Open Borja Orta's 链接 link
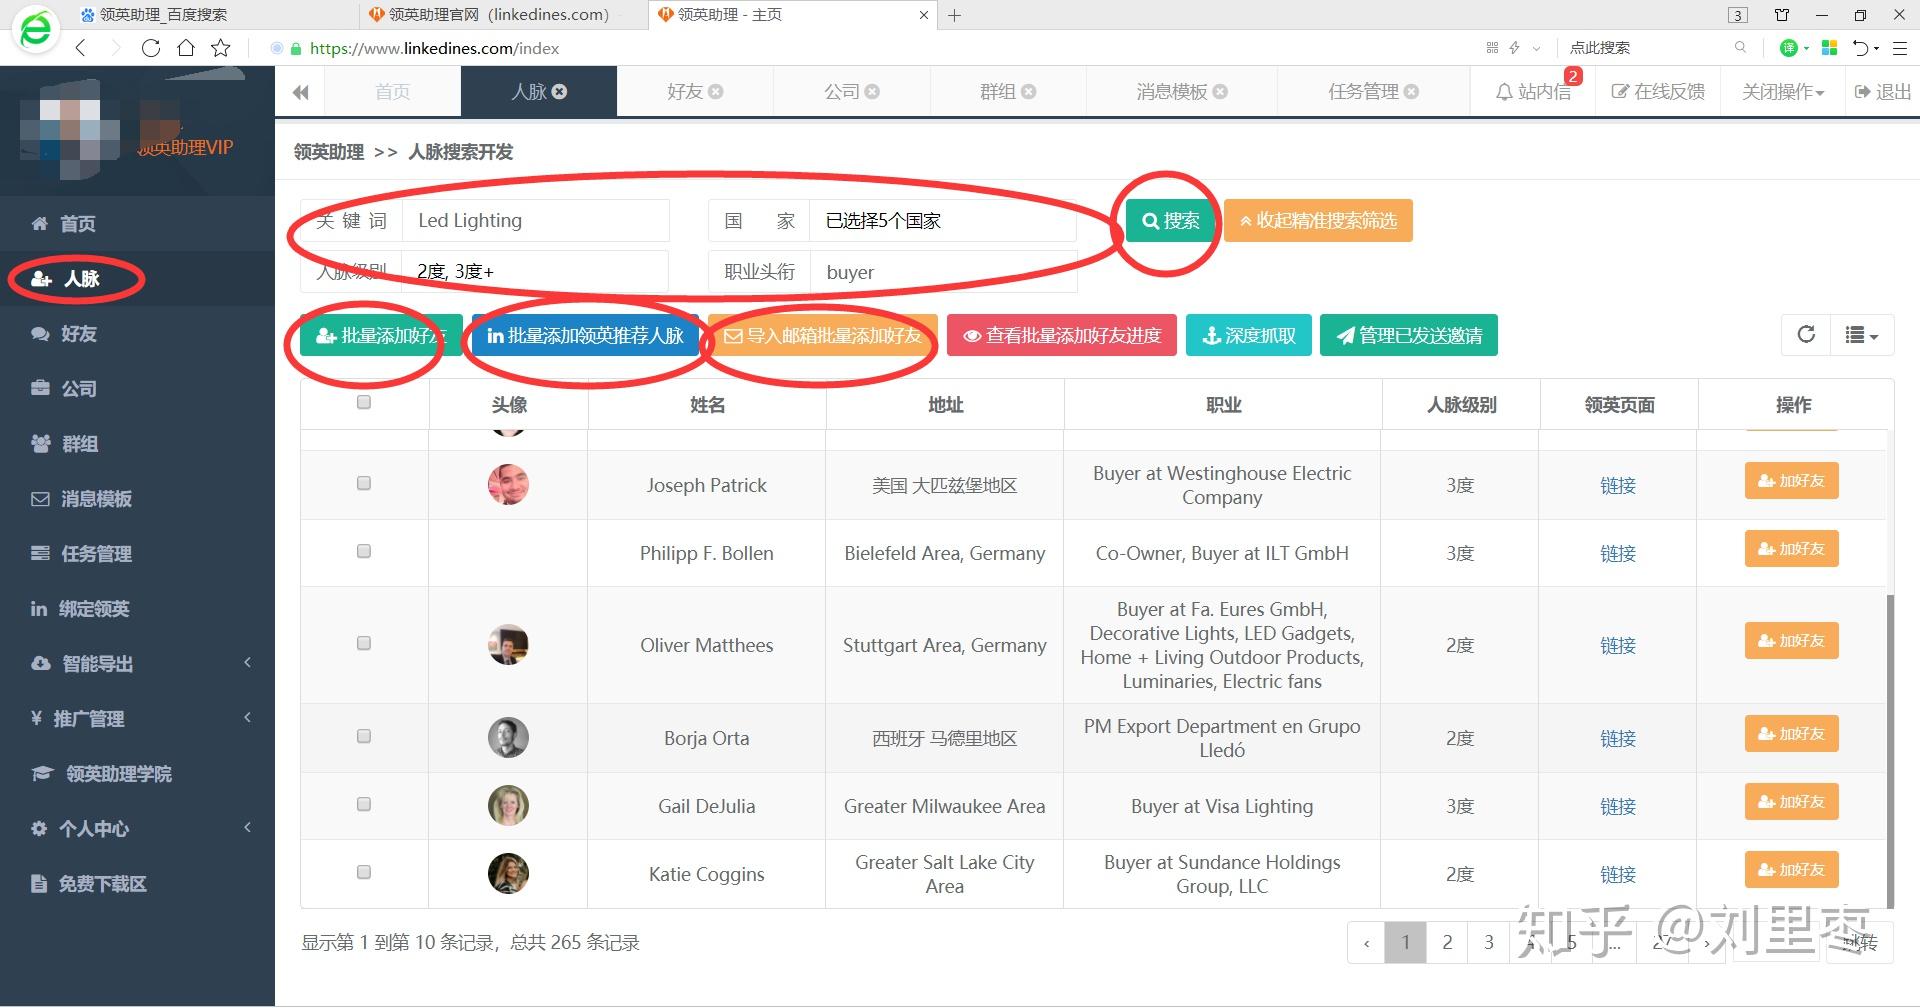The width and height of the screenshot is (1920, 1008). (1618, 738)
